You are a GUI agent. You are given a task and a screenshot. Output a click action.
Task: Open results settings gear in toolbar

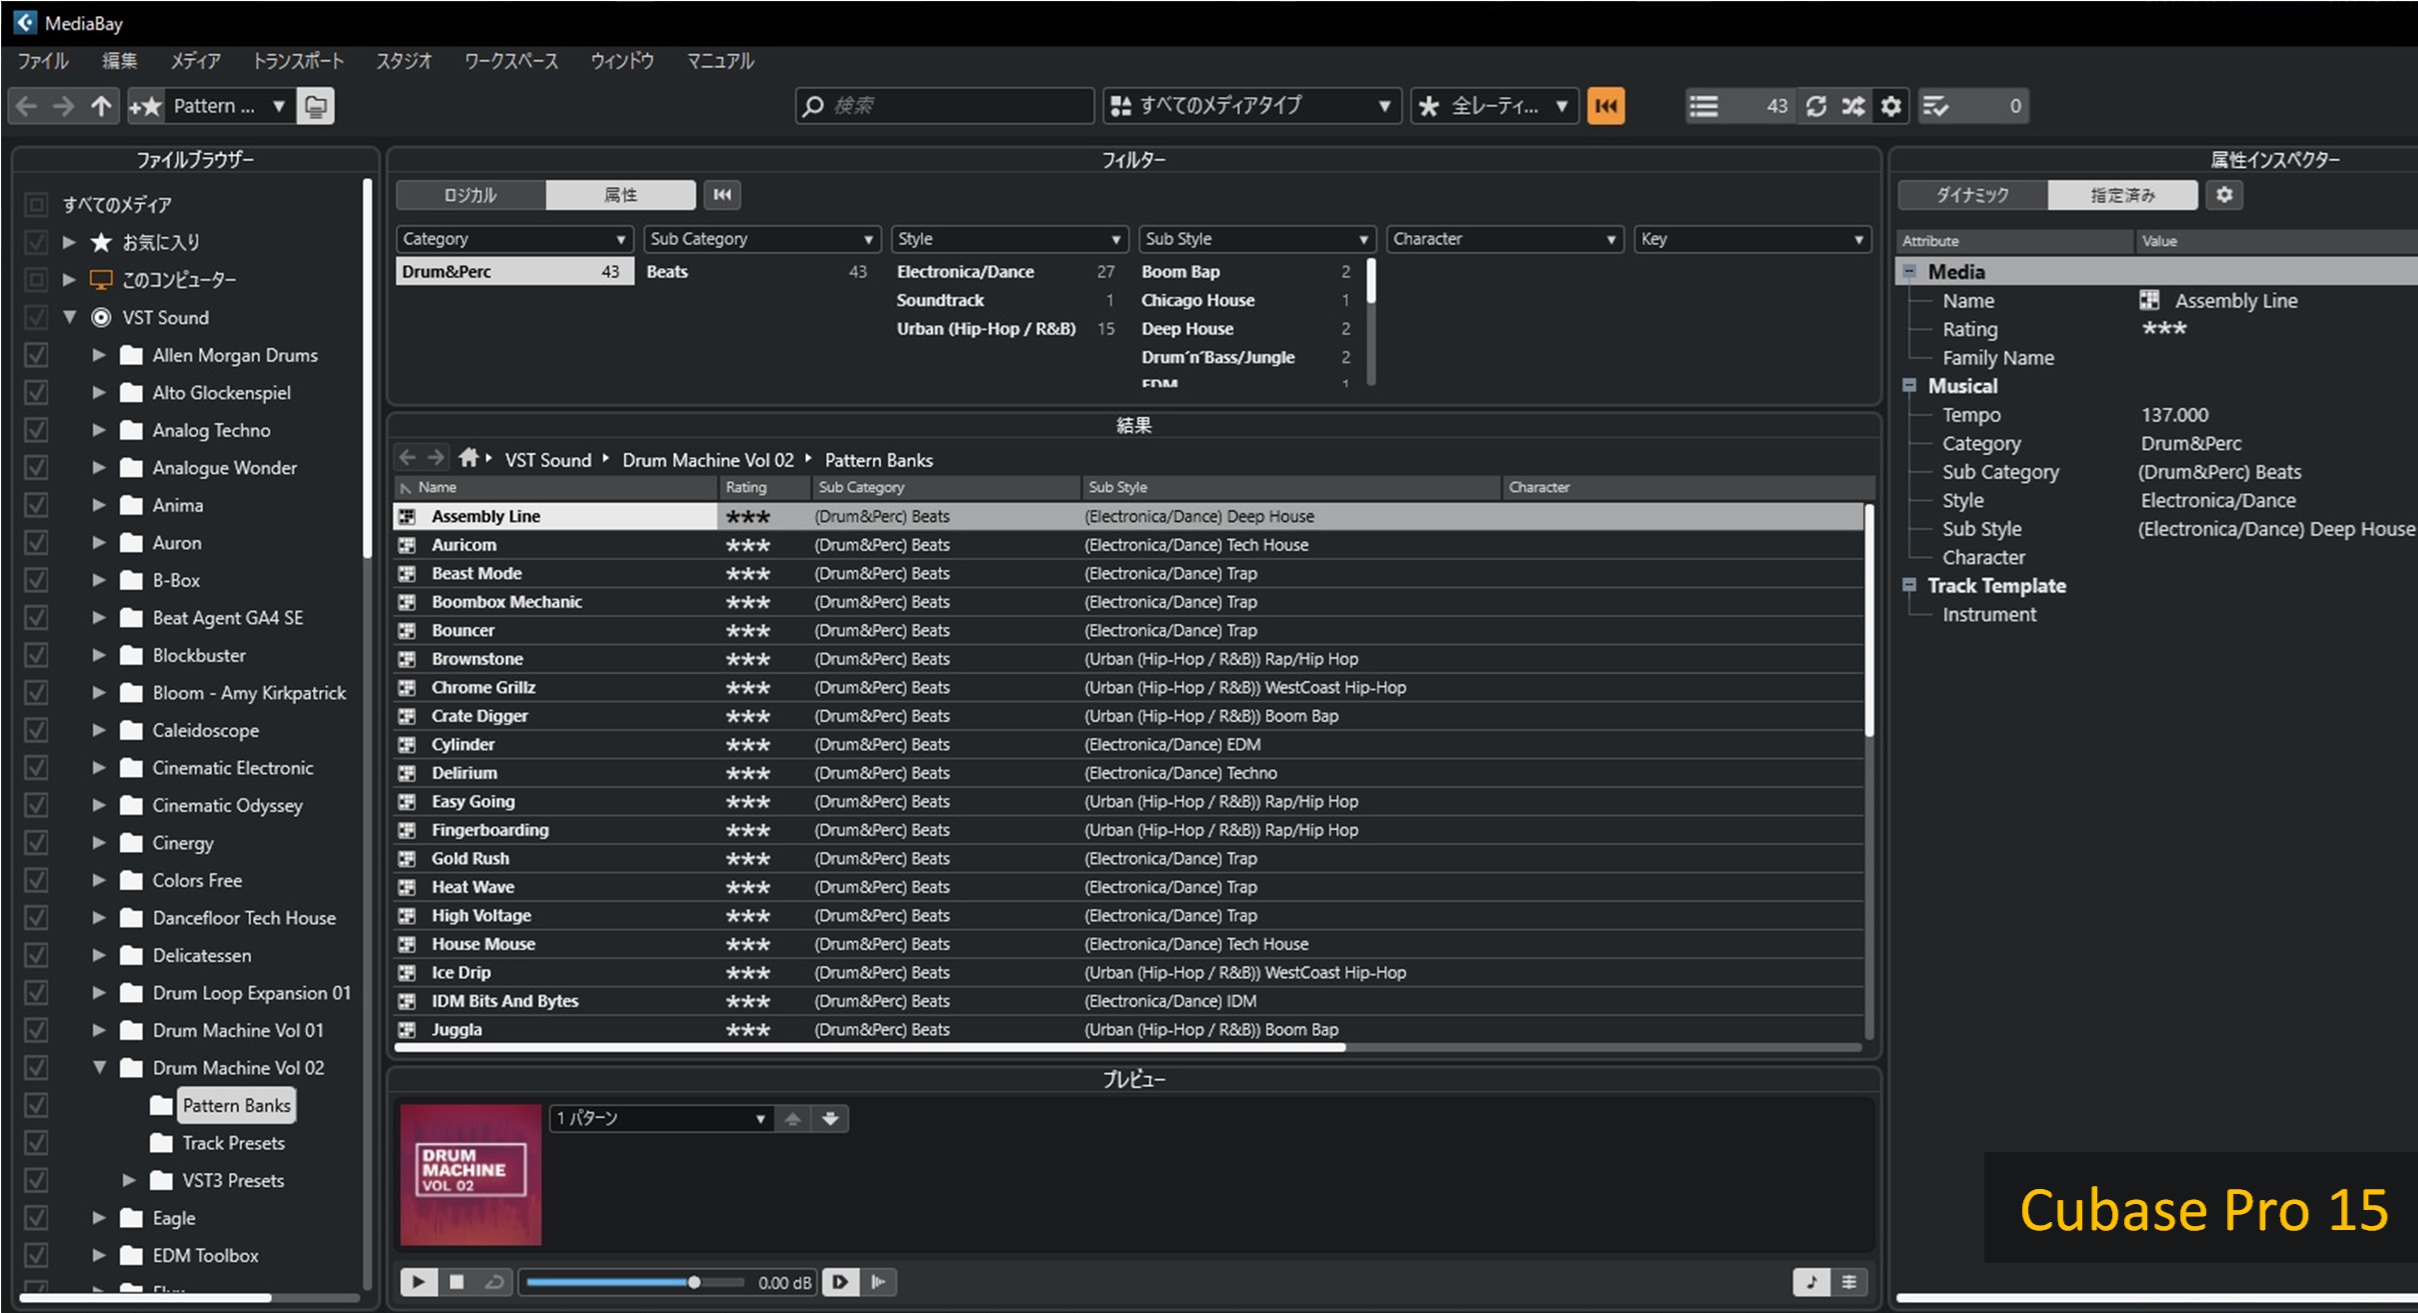pyautogui.click(x=1890, y=106)
